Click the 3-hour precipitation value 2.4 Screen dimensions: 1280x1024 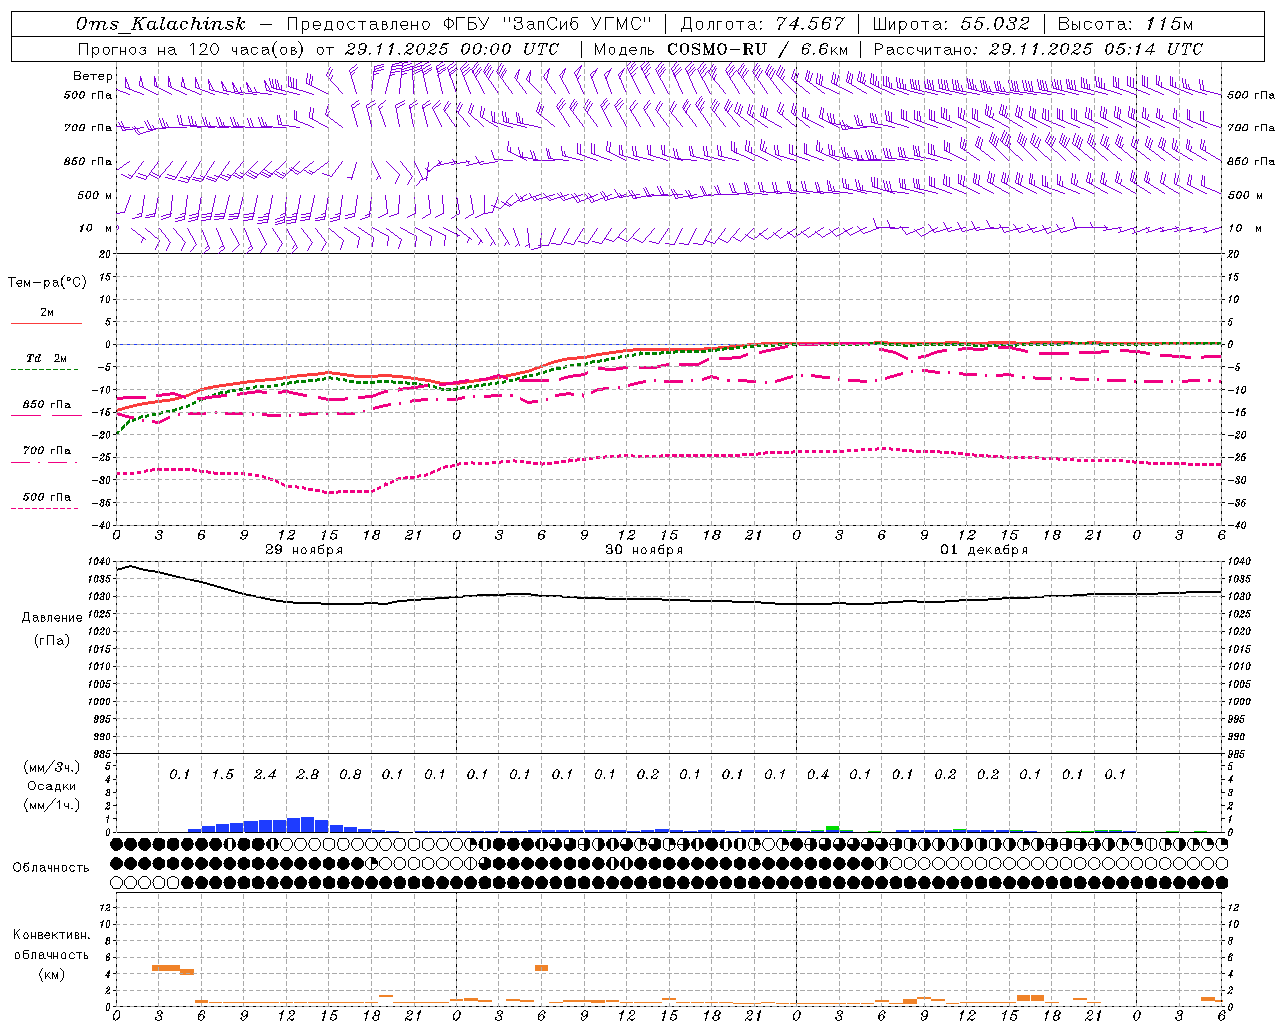click(265, 774)
